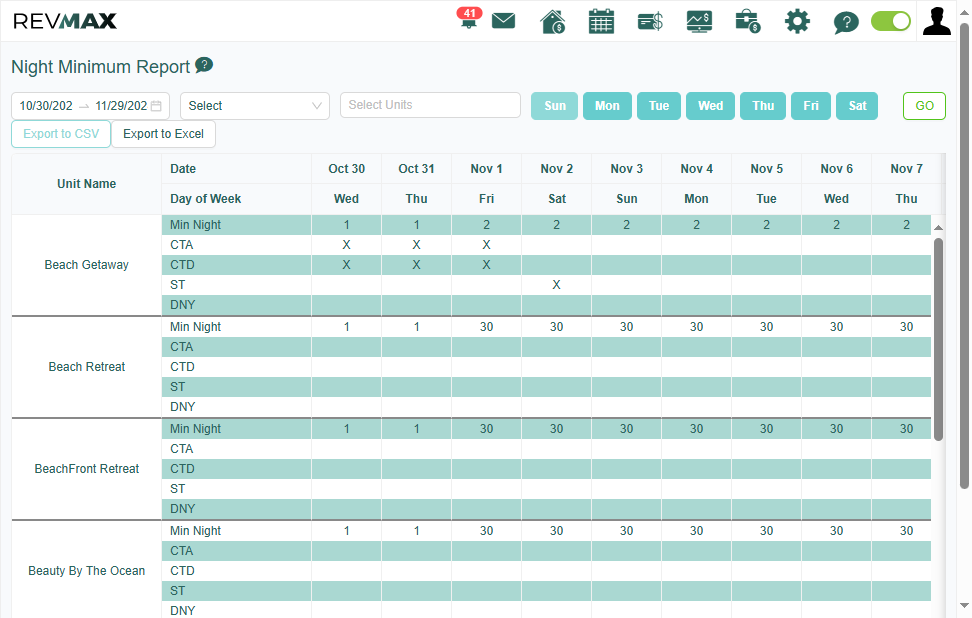
Task: Toggle the Thu day filter
Action: click(x=763, y=106)
